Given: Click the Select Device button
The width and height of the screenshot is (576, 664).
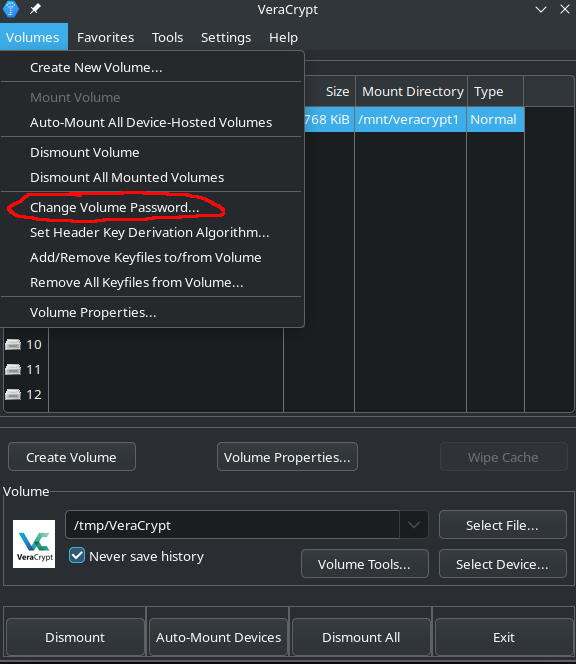Looking at the screenshot, I should pyautogui.click(x=503, y=564).
